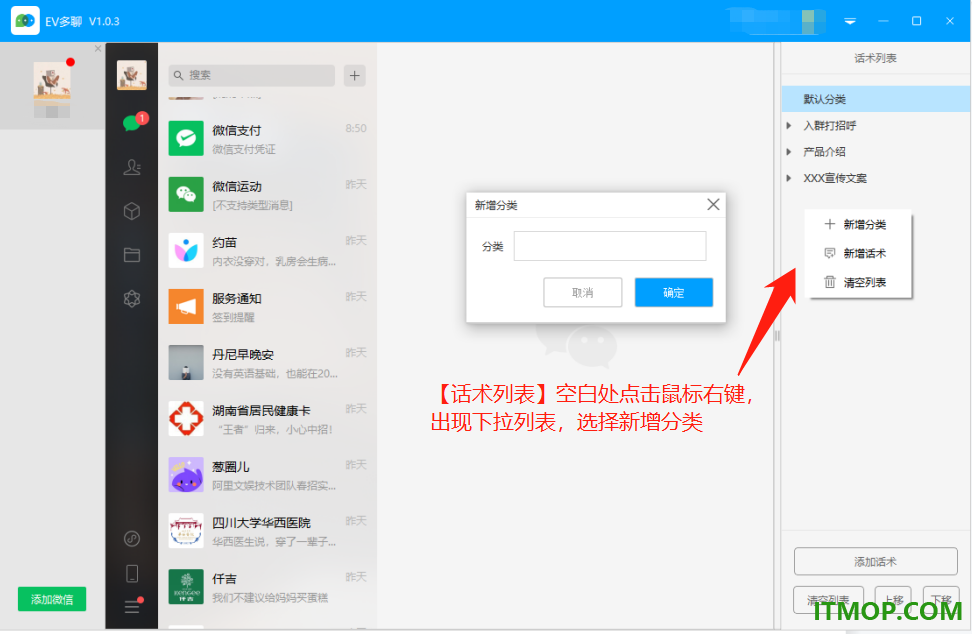Close the account tab with small X
Screen dimensions: 972x634
coord(98,48)
